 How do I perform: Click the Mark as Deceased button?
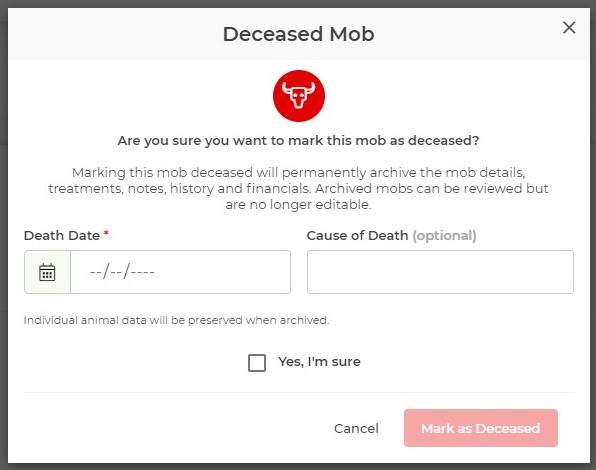[x=481, y=428]
